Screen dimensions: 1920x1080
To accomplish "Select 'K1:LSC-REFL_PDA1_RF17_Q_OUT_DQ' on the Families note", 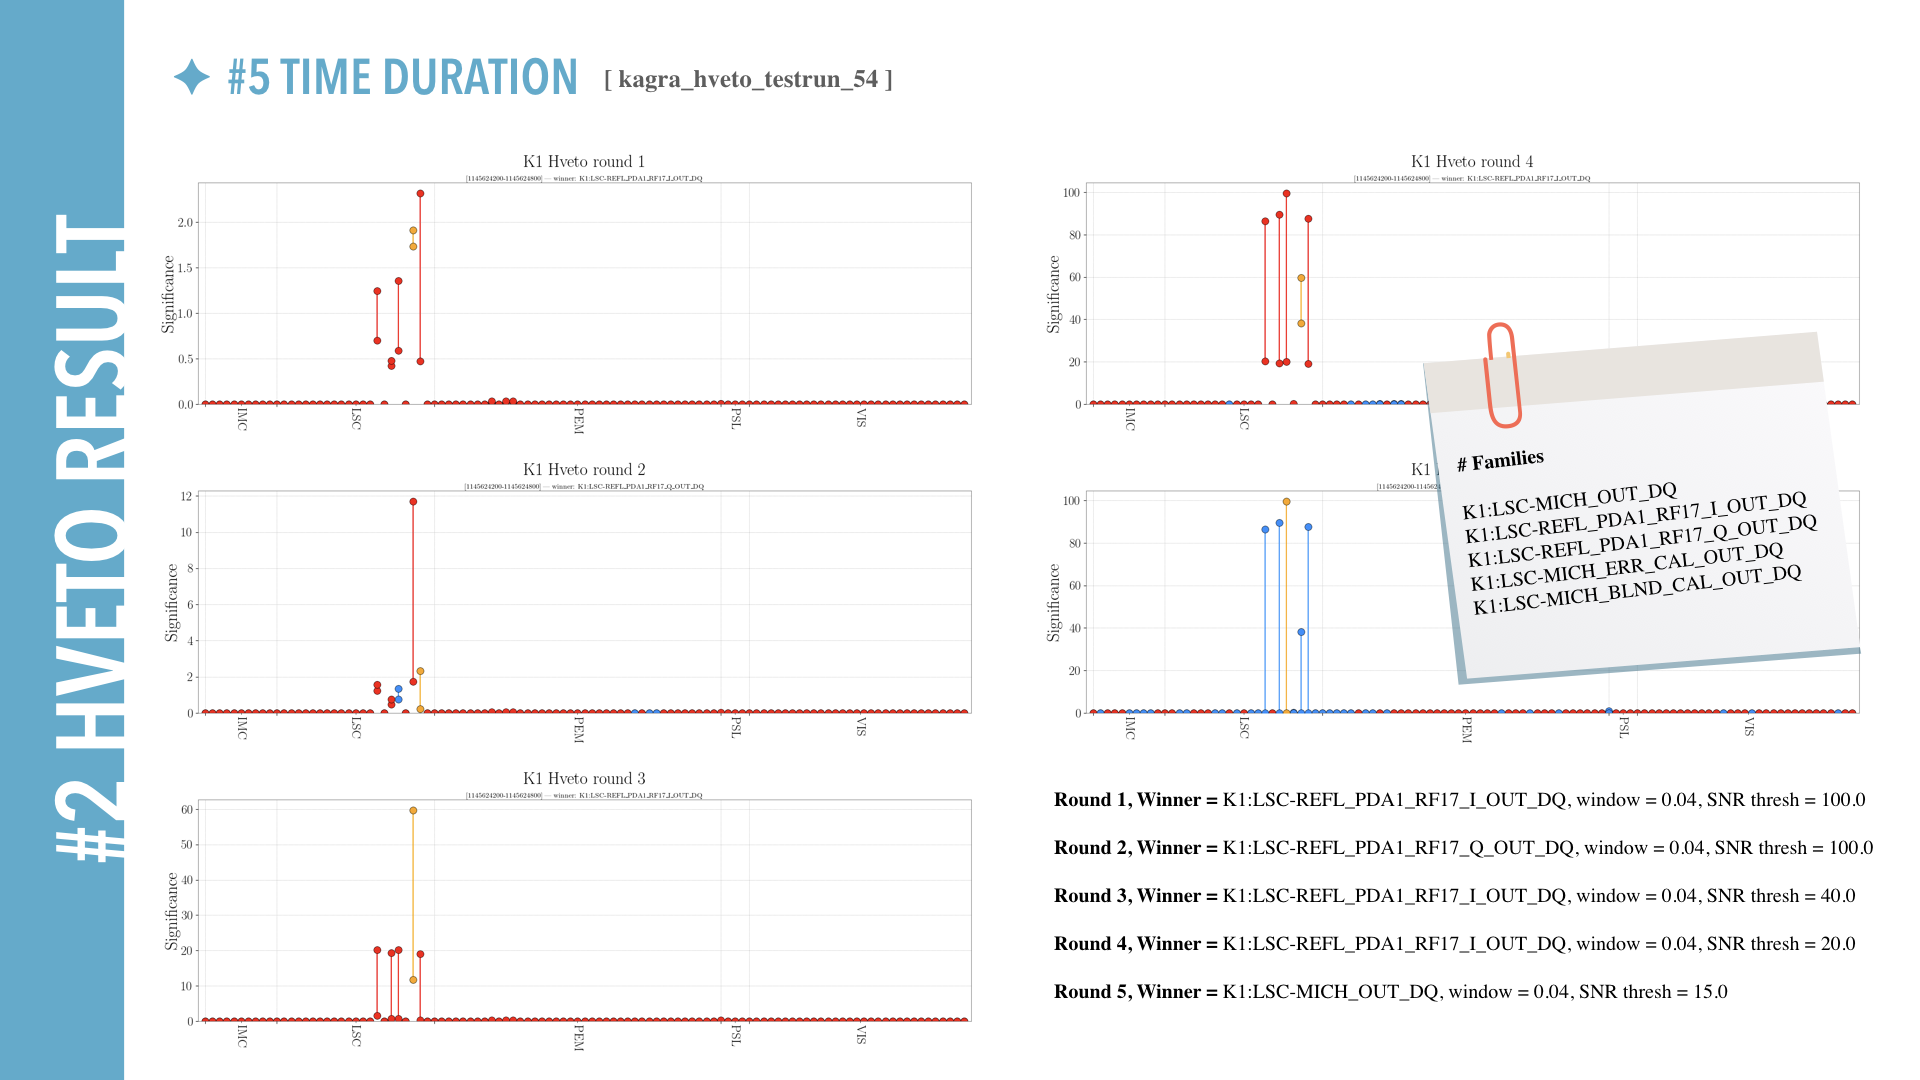I will (x=1642, y=541).
